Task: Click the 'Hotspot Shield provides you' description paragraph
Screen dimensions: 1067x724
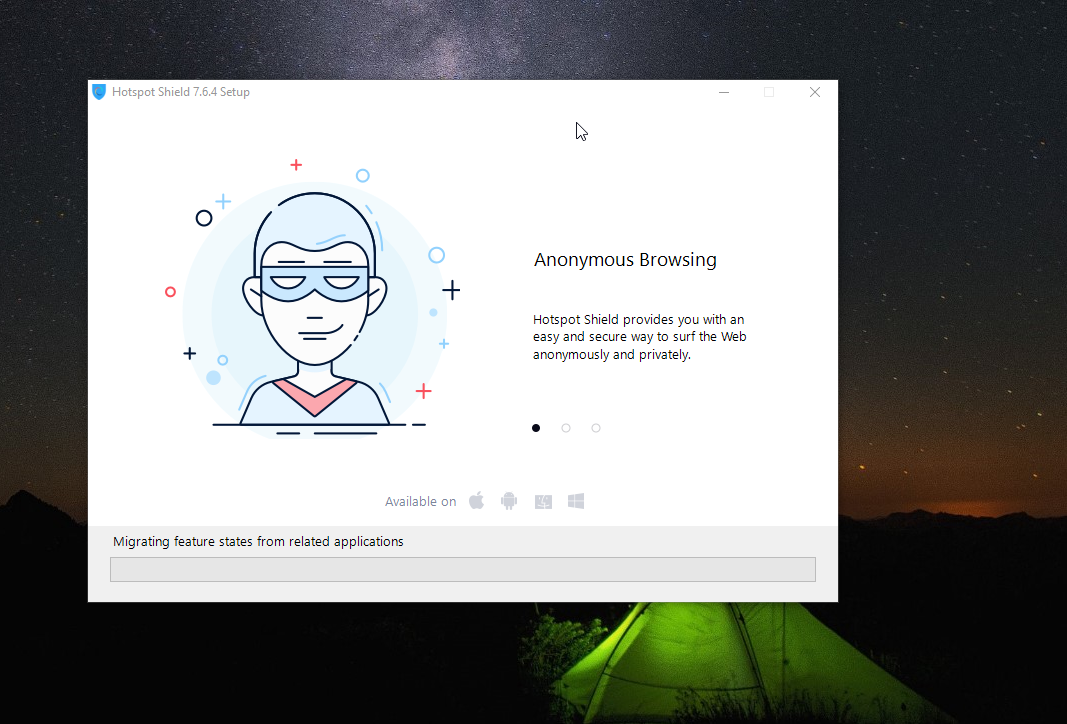Action: [x=640, y=337]
